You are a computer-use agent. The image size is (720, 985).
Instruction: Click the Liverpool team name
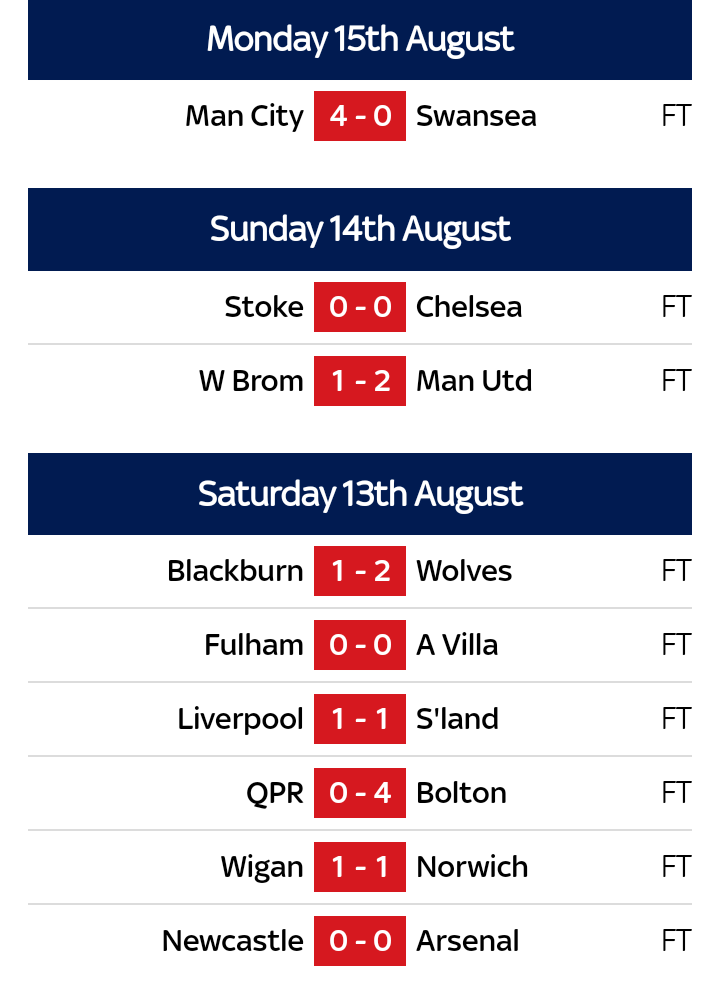(240, 719)
